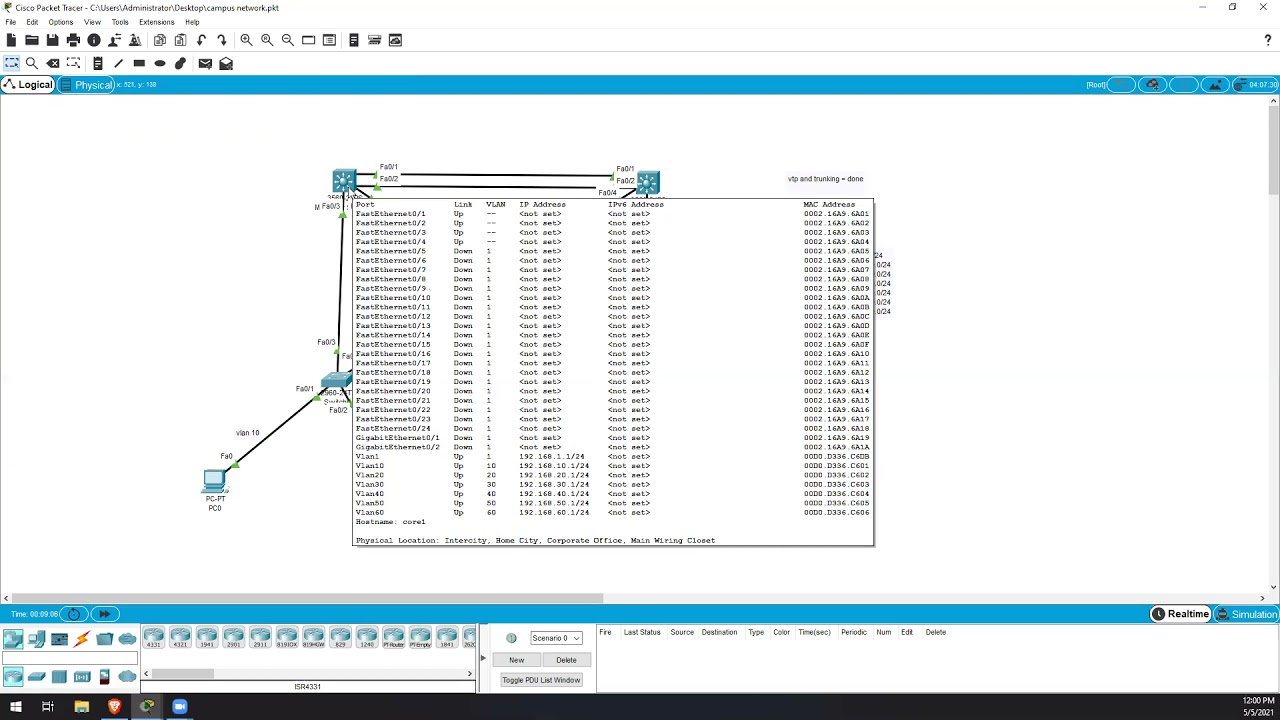This screenshot has height=720, width=1280.
Task: Add a Complex PDU open envelope
Action: point(226,63)
